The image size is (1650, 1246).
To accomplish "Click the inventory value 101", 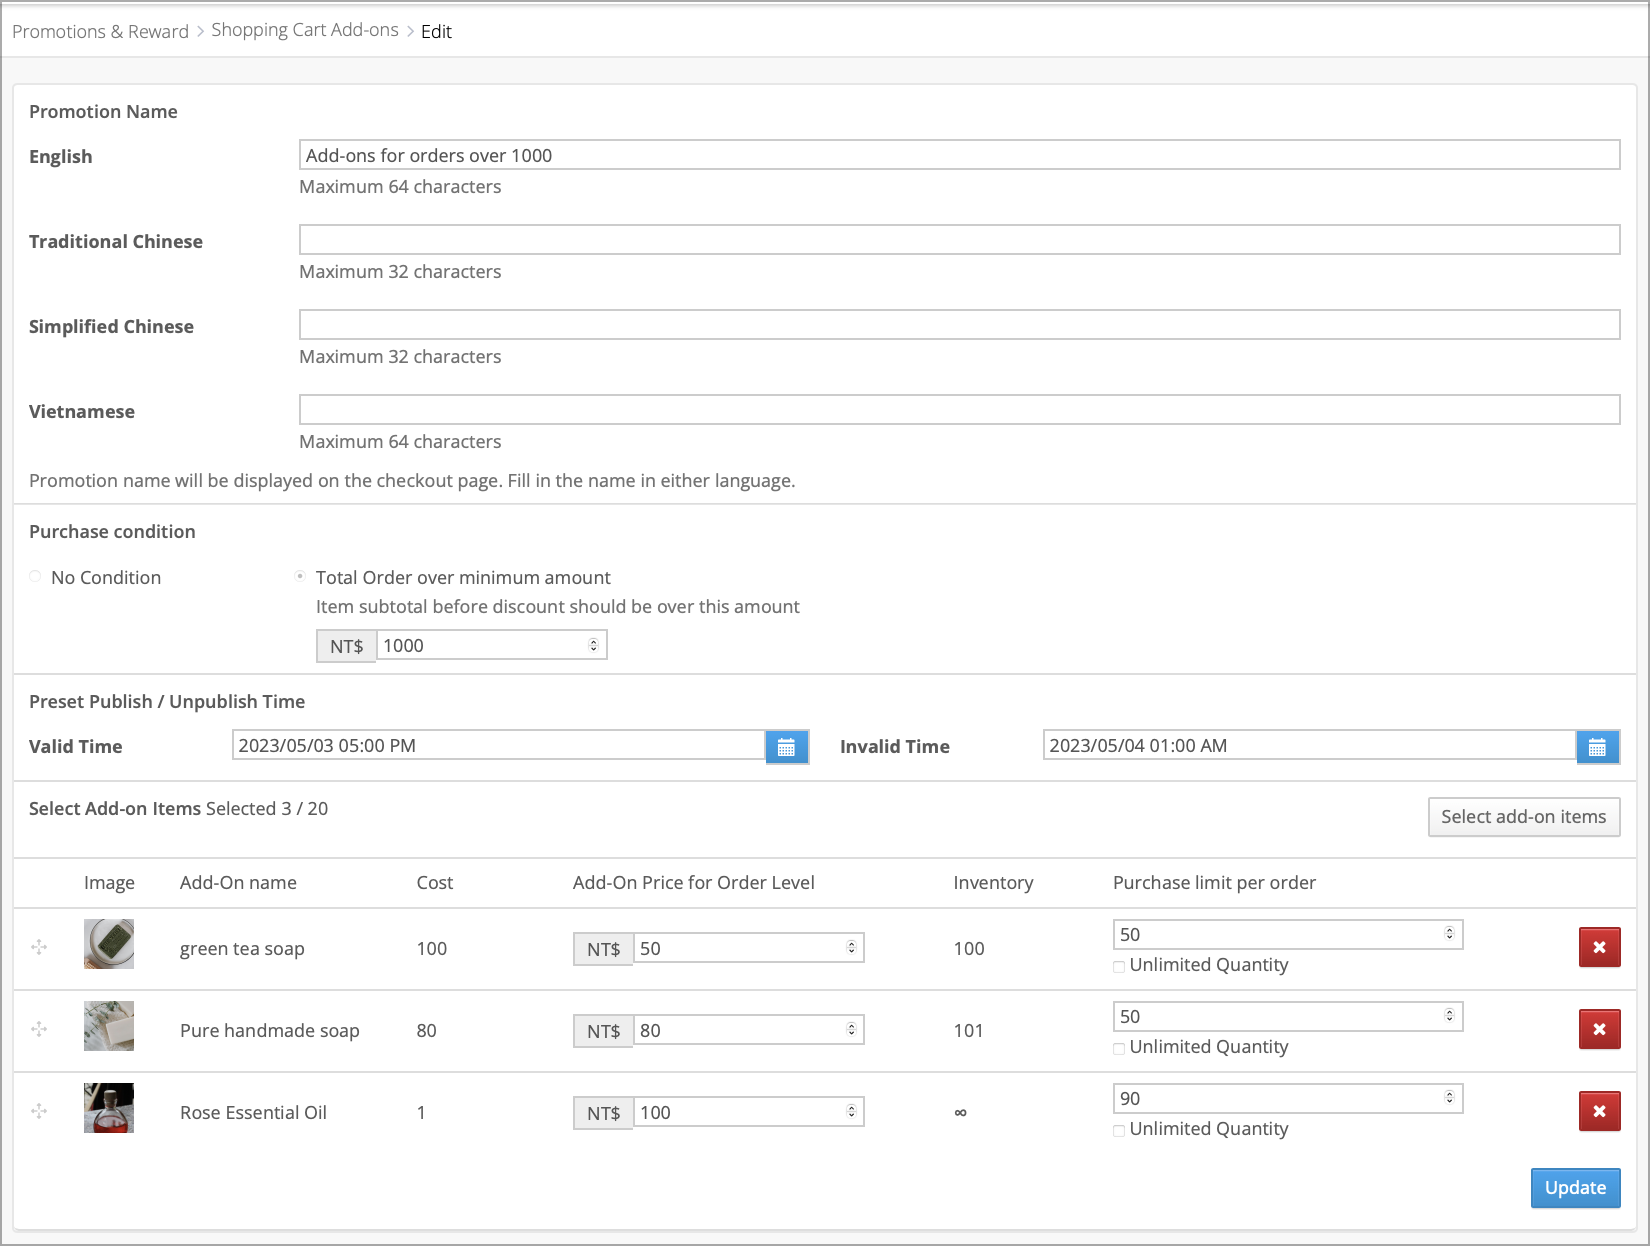I will [x=968, y=1031].
